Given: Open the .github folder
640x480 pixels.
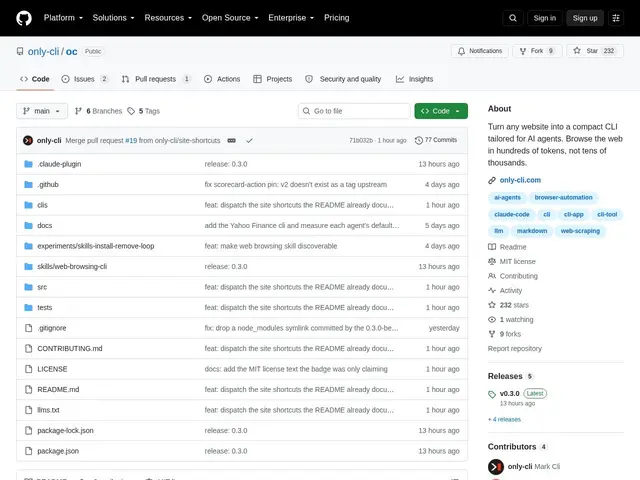Looking at the screenshot, I should [48, 184].
